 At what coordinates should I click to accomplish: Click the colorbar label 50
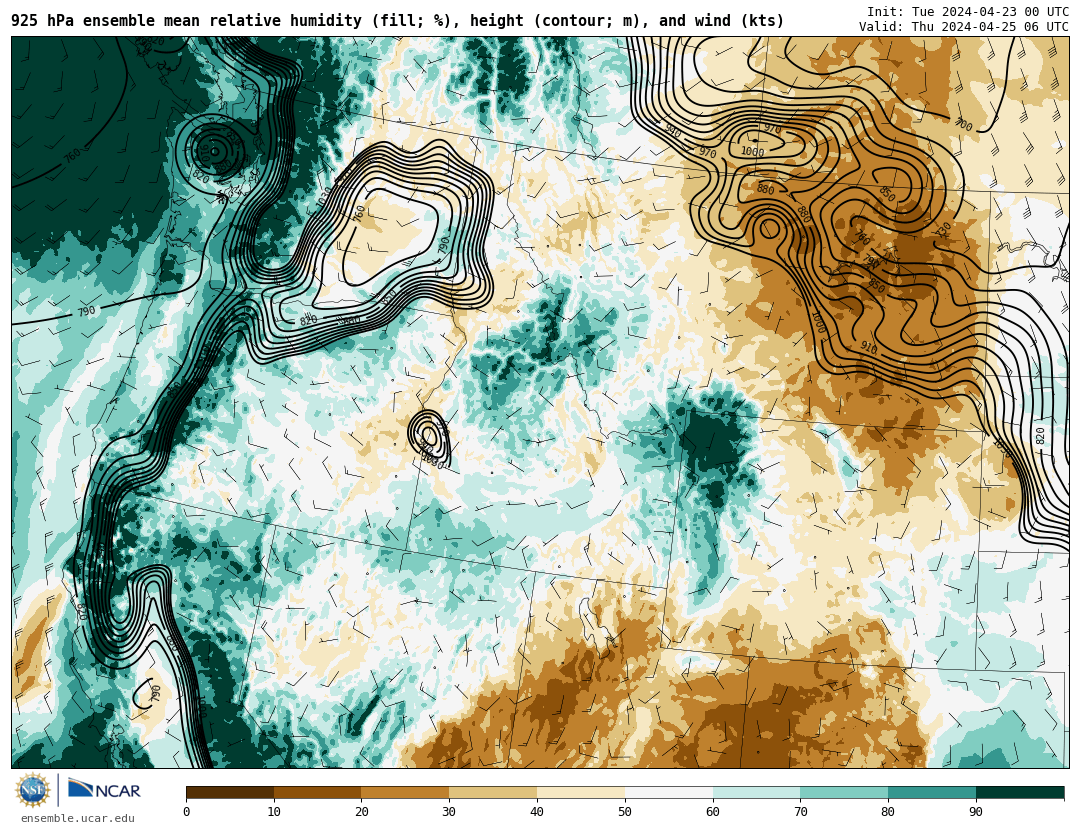[625, 812]
